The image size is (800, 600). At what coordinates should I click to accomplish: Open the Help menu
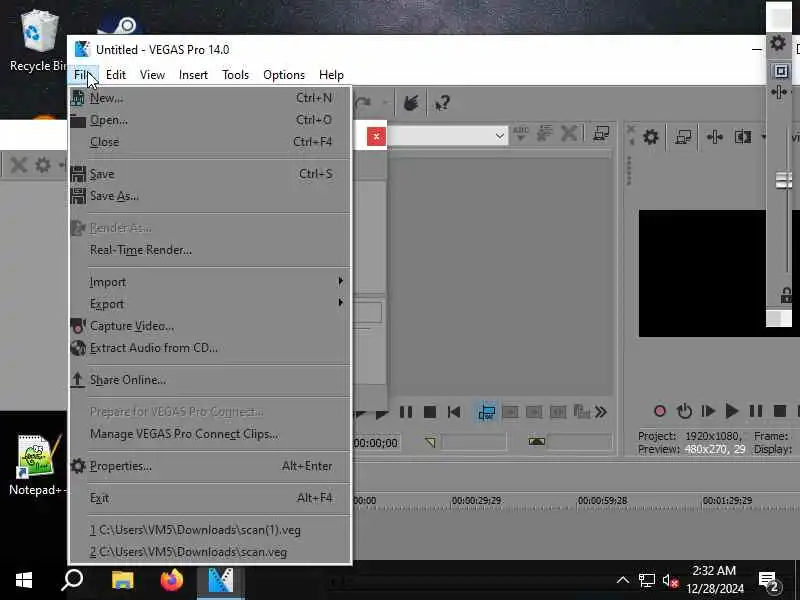[x=331, y=75]
